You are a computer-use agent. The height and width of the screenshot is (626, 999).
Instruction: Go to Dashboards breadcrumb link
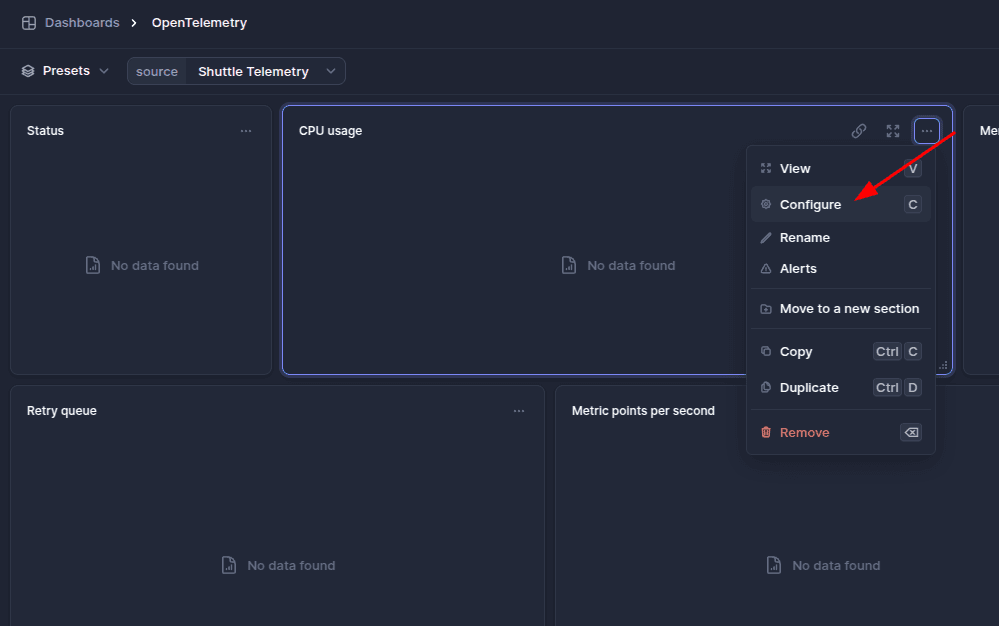tap(82, 23)
